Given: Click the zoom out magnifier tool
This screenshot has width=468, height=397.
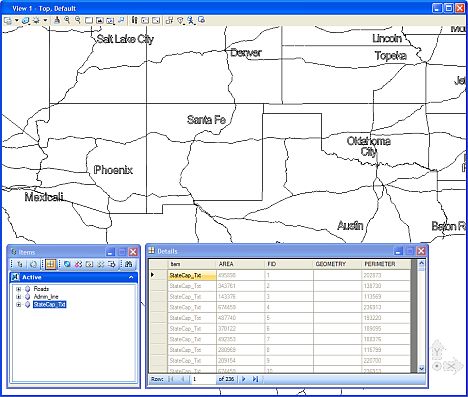Looking at the screenshot, I should click(78, 20).
